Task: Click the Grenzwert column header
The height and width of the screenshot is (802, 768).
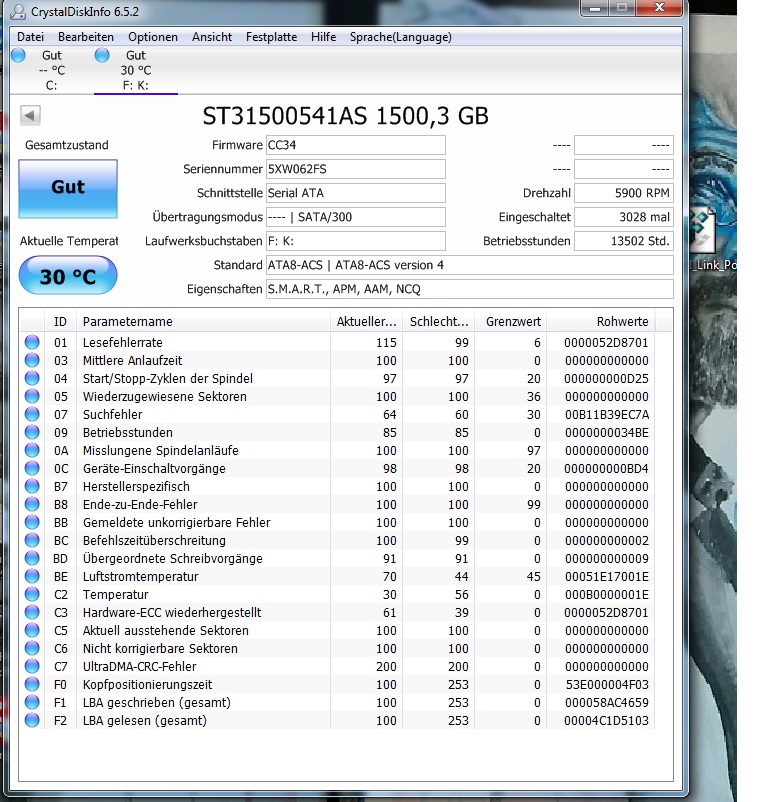Action: coord(510,322)
